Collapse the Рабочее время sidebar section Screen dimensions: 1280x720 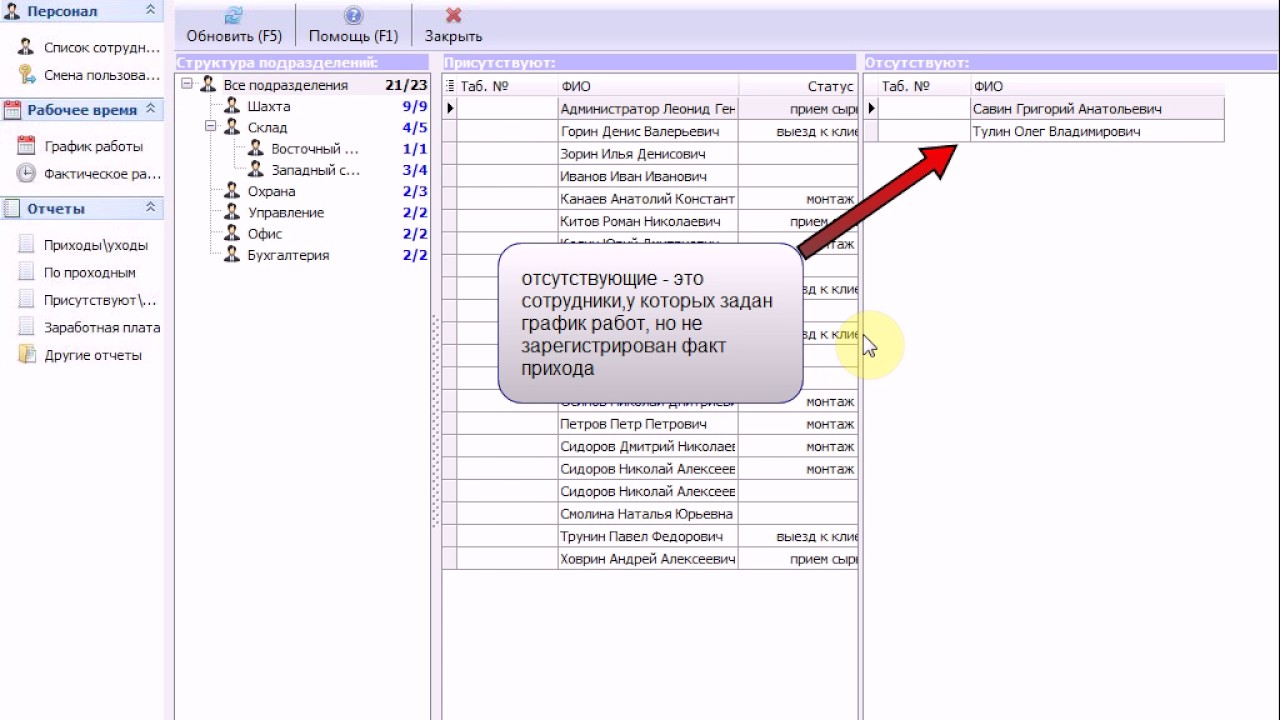tap(150, 109)
